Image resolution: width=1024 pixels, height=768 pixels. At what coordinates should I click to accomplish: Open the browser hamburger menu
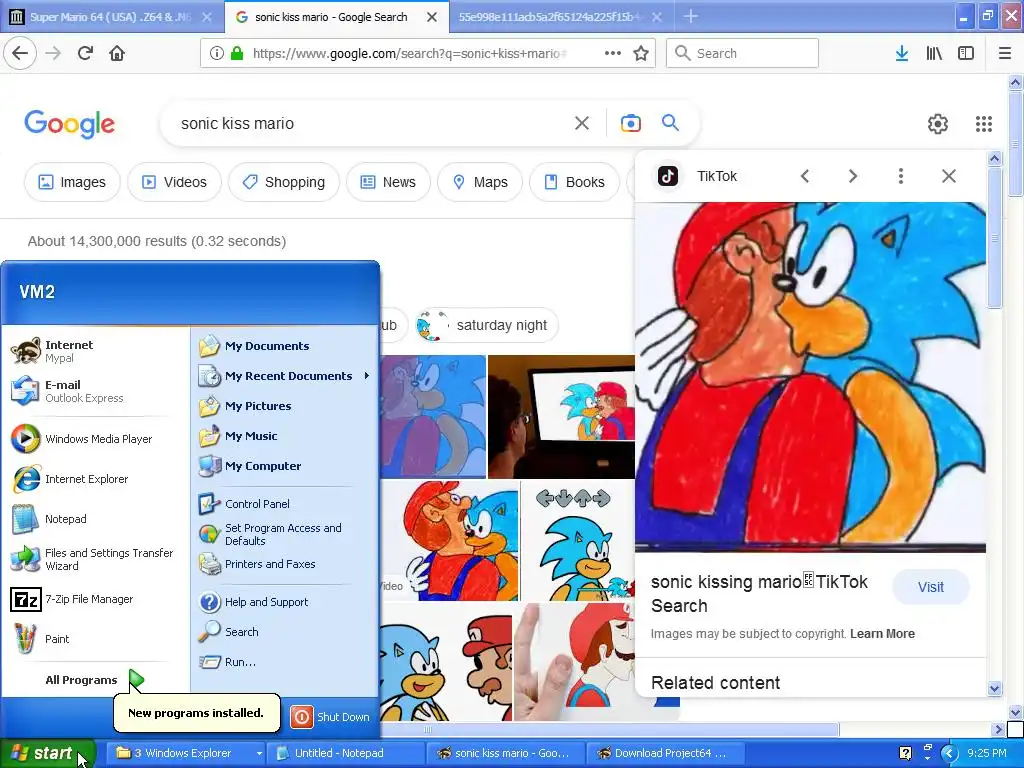point(1005,53)
